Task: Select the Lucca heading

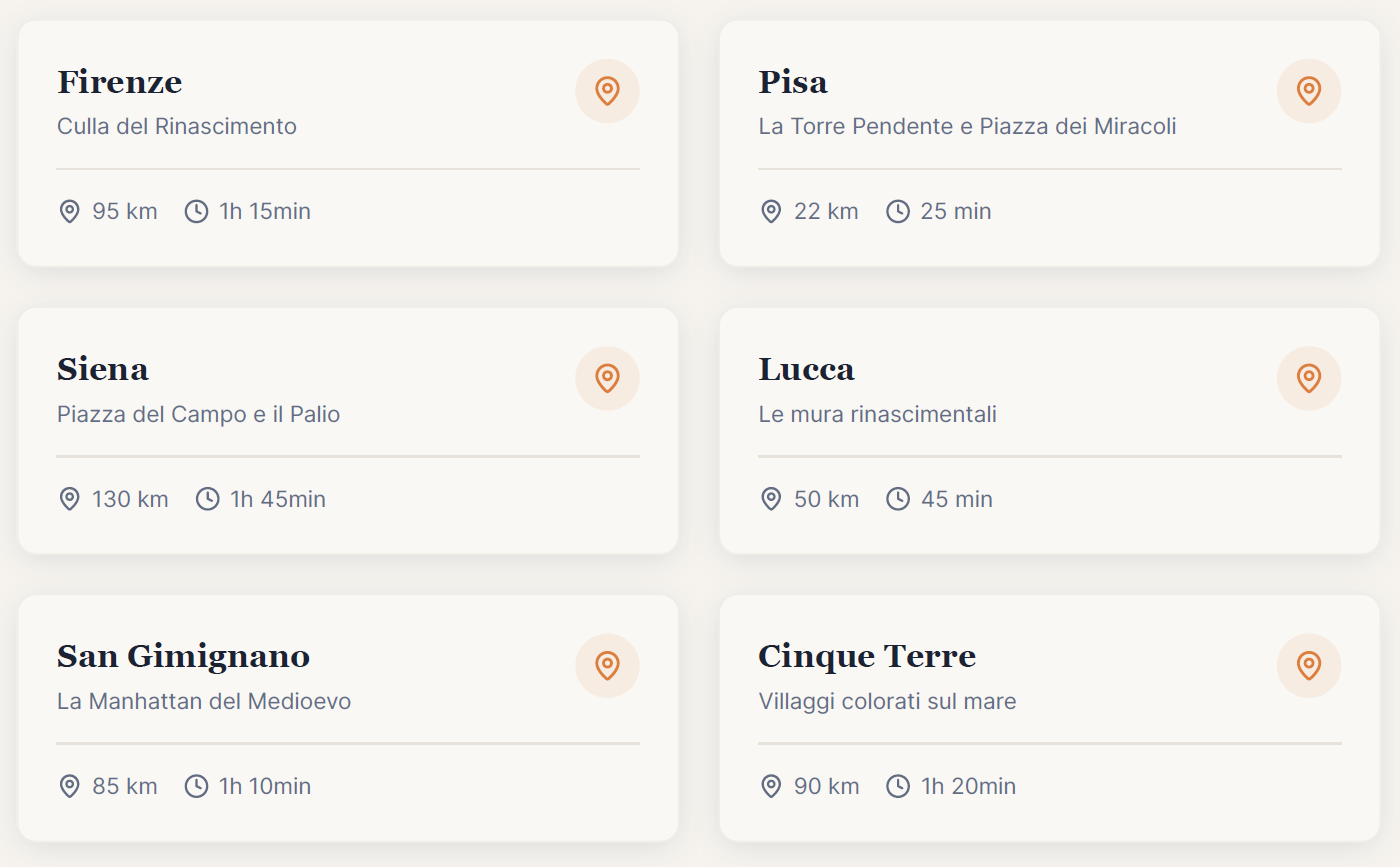Action: point(806,369)
